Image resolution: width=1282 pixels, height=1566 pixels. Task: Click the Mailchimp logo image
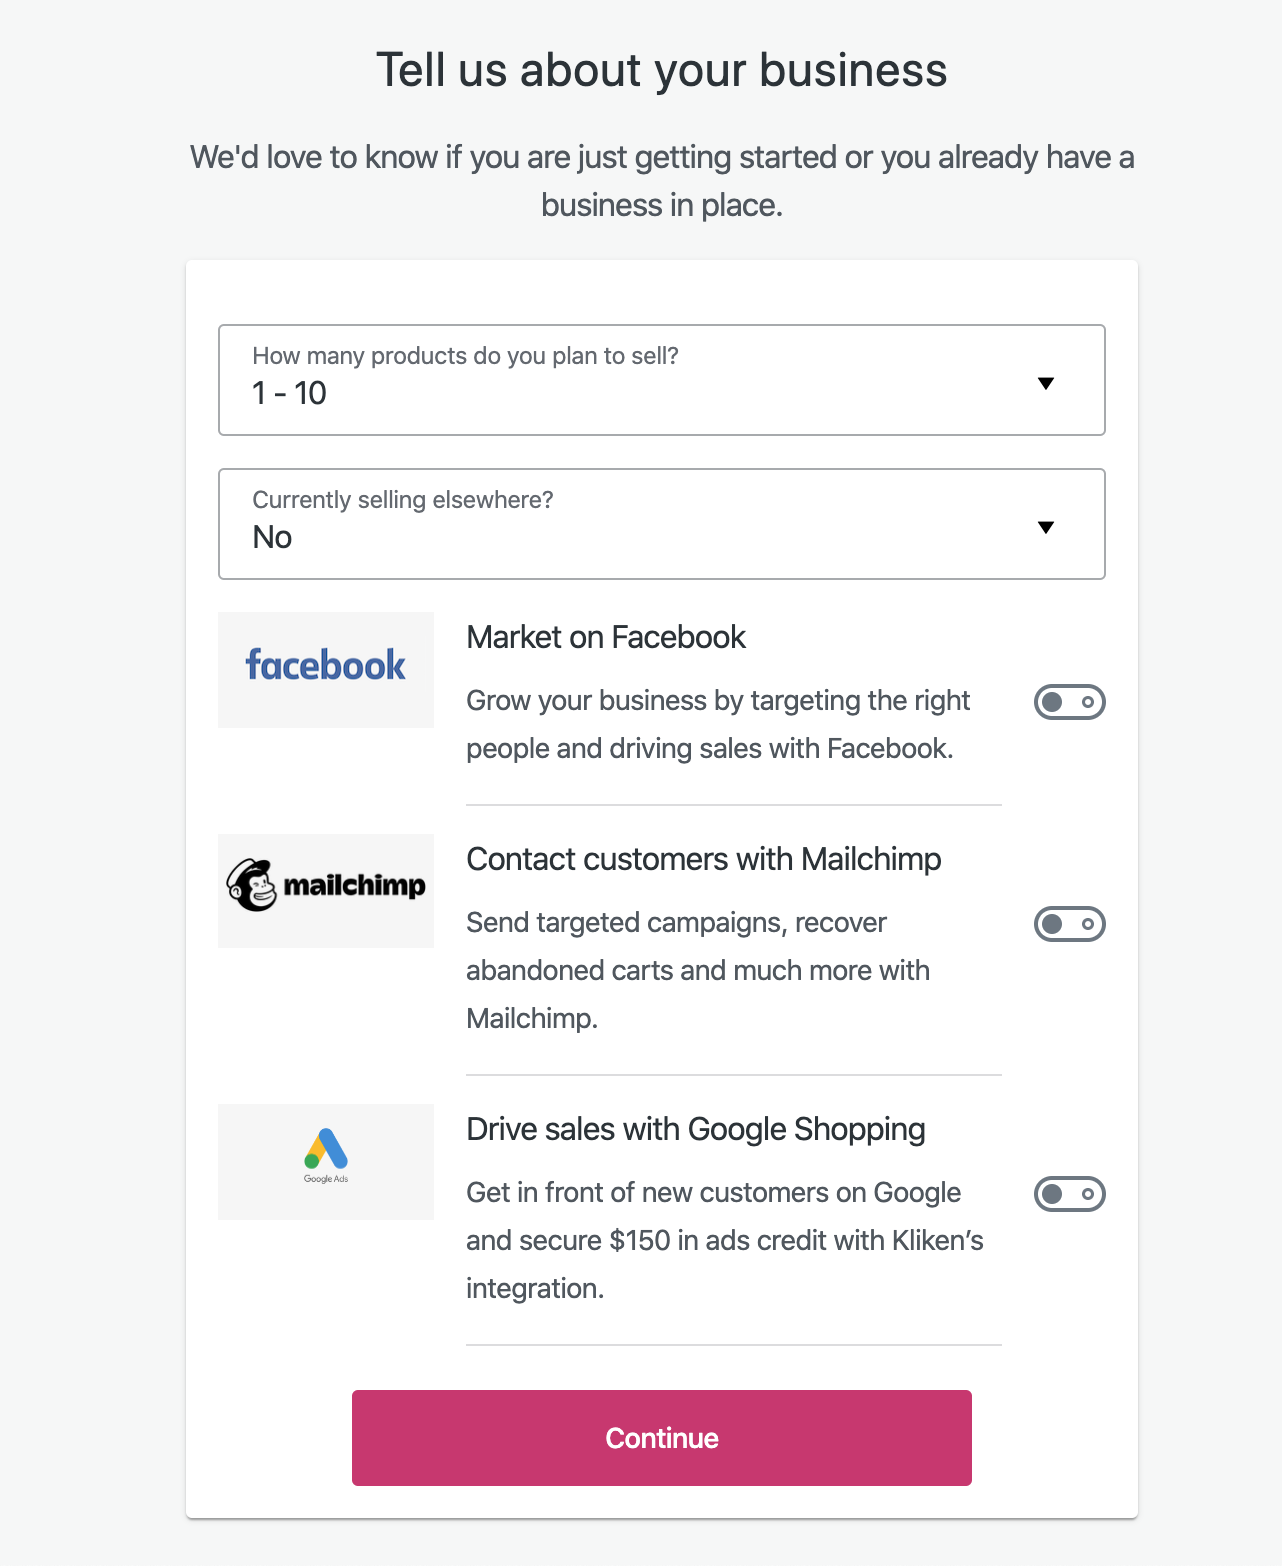[326, 891]
